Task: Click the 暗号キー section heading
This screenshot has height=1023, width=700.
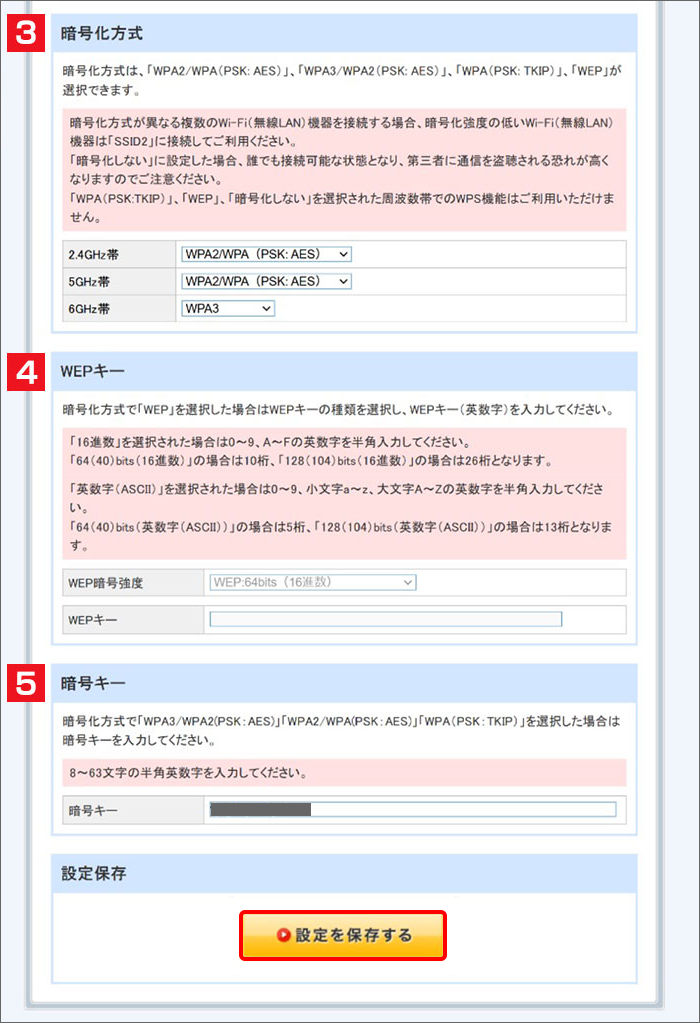Action: (93, 683)
